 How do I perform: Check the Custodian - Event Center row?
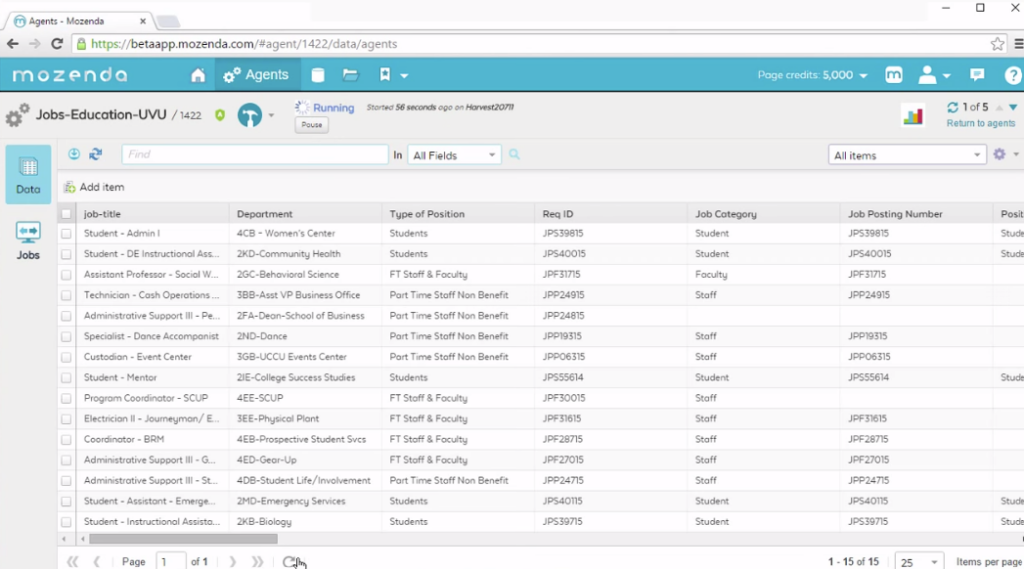(66, 357)
